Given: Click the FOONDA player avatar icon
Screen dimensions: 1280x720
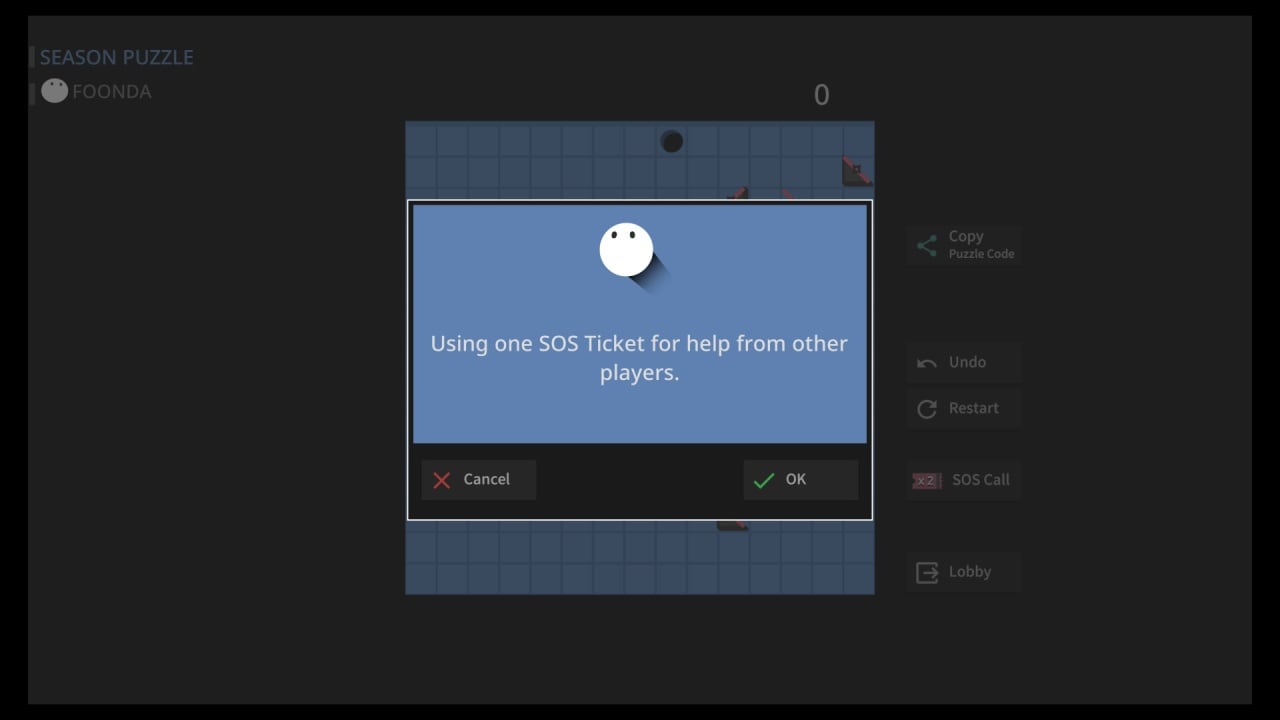Looking at the screenshot, I should tap(54, 91).
